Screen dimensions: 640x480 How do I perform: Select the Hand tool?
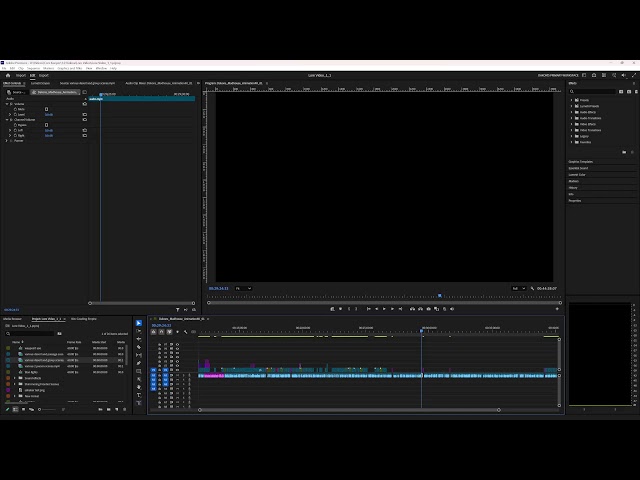point(139,387)
